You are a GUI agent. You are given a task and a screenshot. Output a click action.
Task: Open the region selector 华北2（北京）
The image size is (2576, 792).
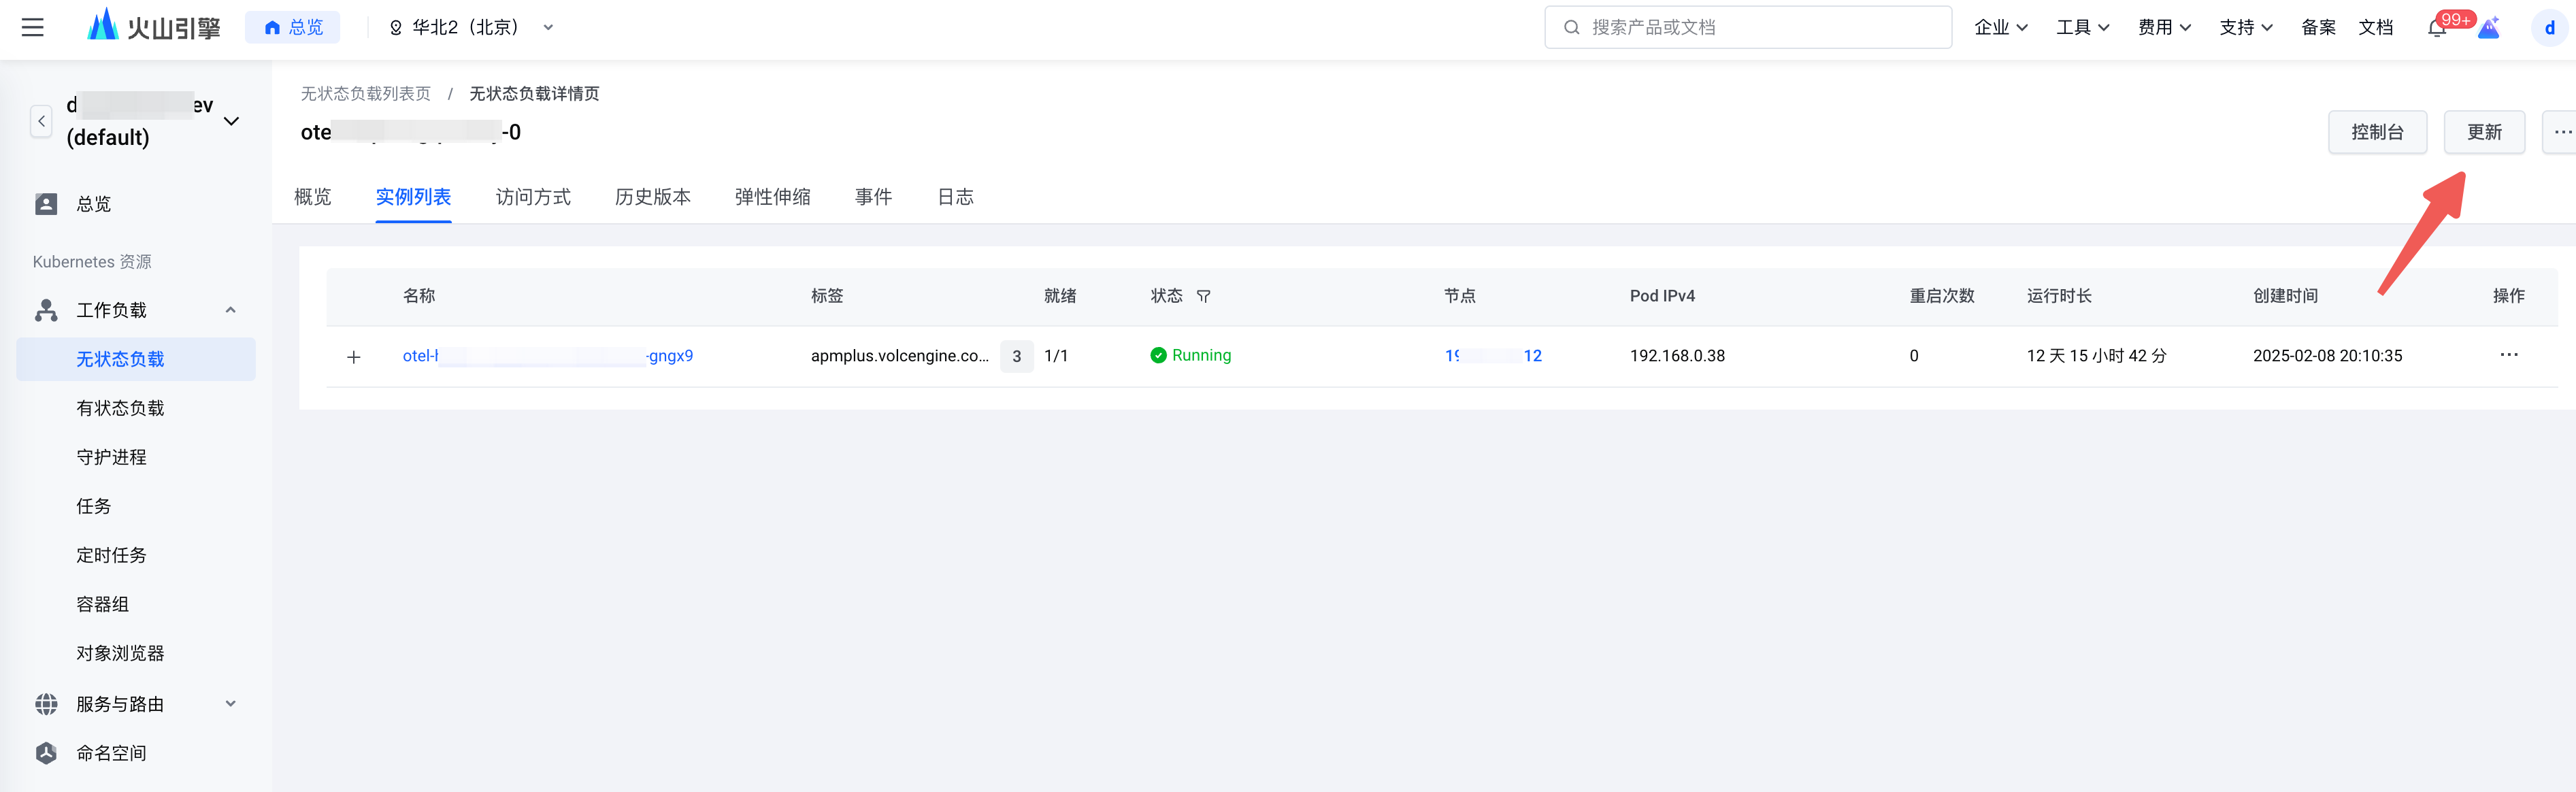(x=470, y=27)
